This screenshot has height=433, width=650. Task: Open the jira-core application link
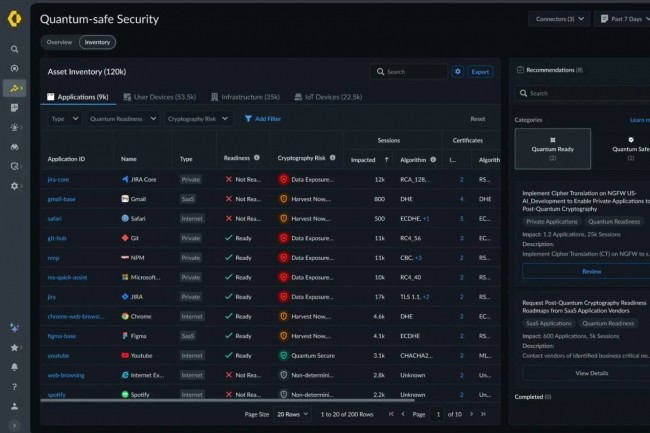[58, 179]
